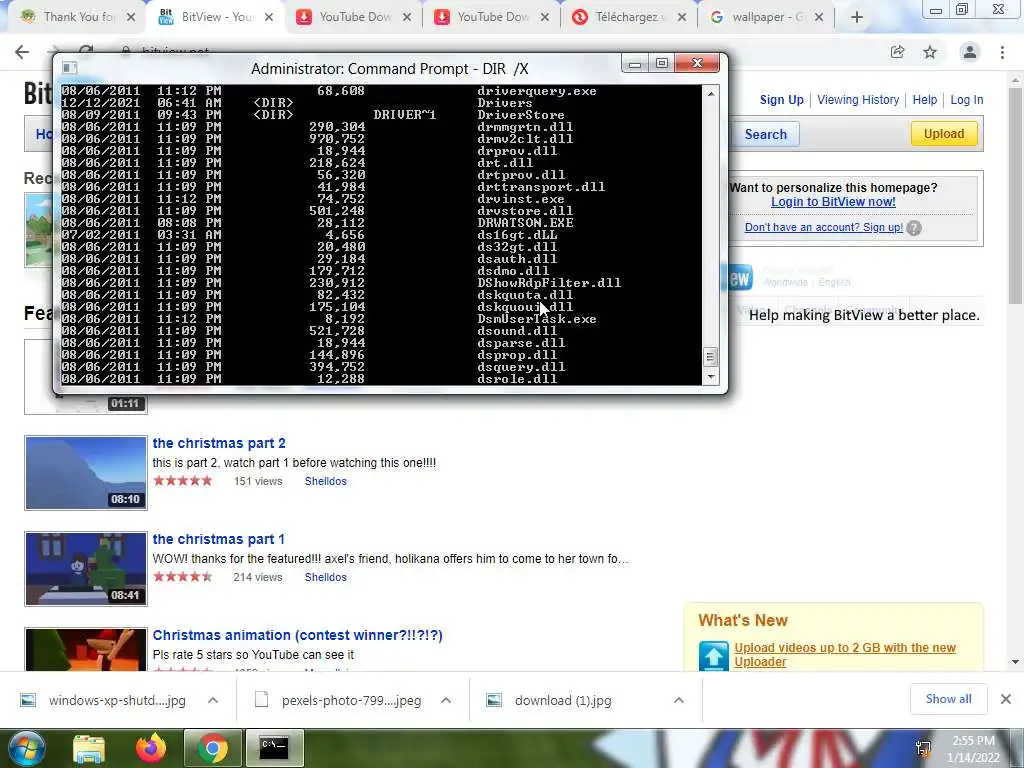Open the christmas part 2 video title
The image size is (1024, 768).
pos(219,443)
